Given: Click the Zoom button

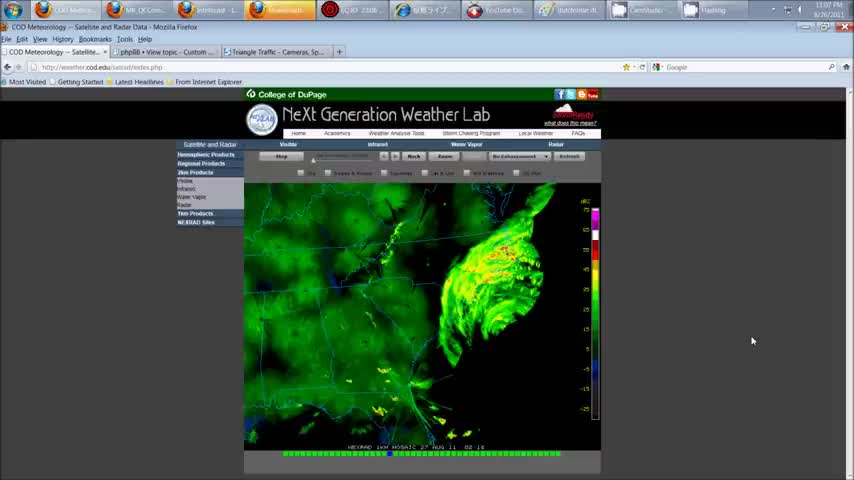Looking at the screenshot, I should click(444, 156).
